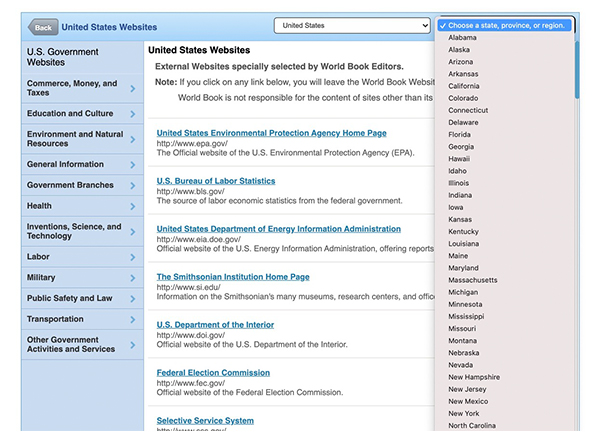This screenshot has width=600, height=432.
Task: Expand Labor category chevron
Action: tap(133, 257)
